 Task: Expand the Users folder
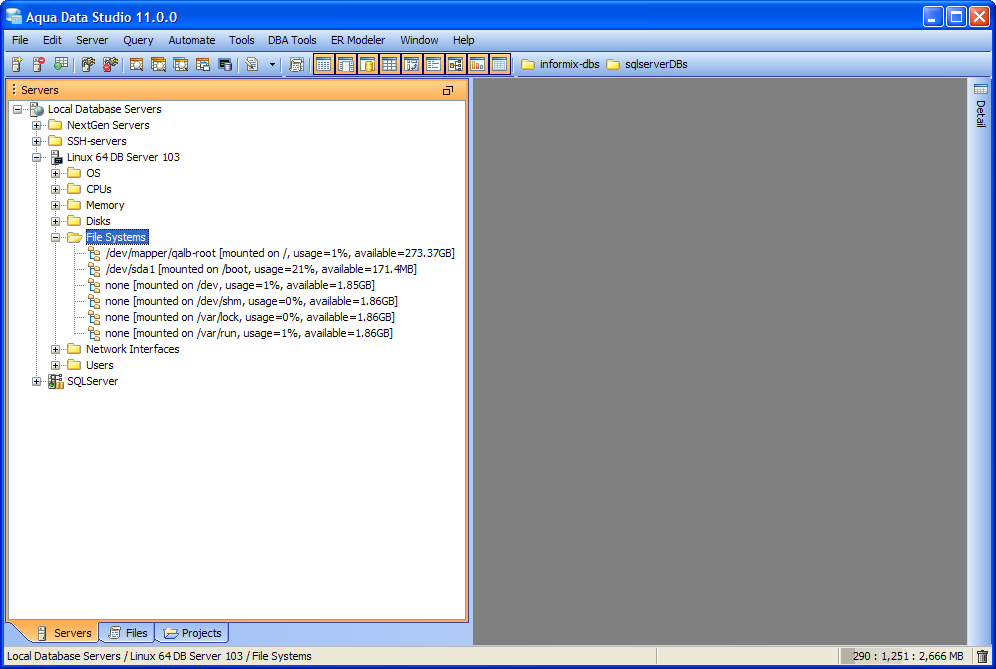[55, 365]
